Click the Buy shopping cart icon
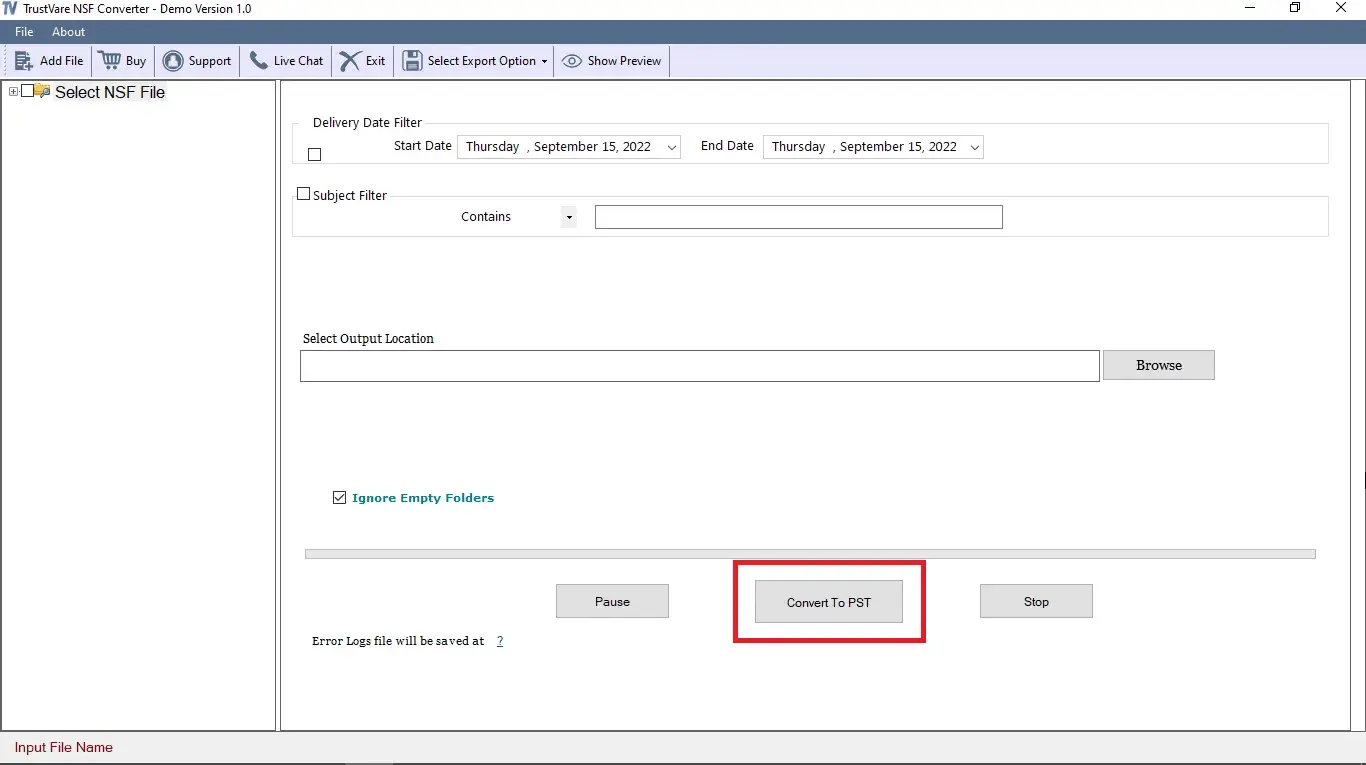1366x765 pixels. point(109,61)
